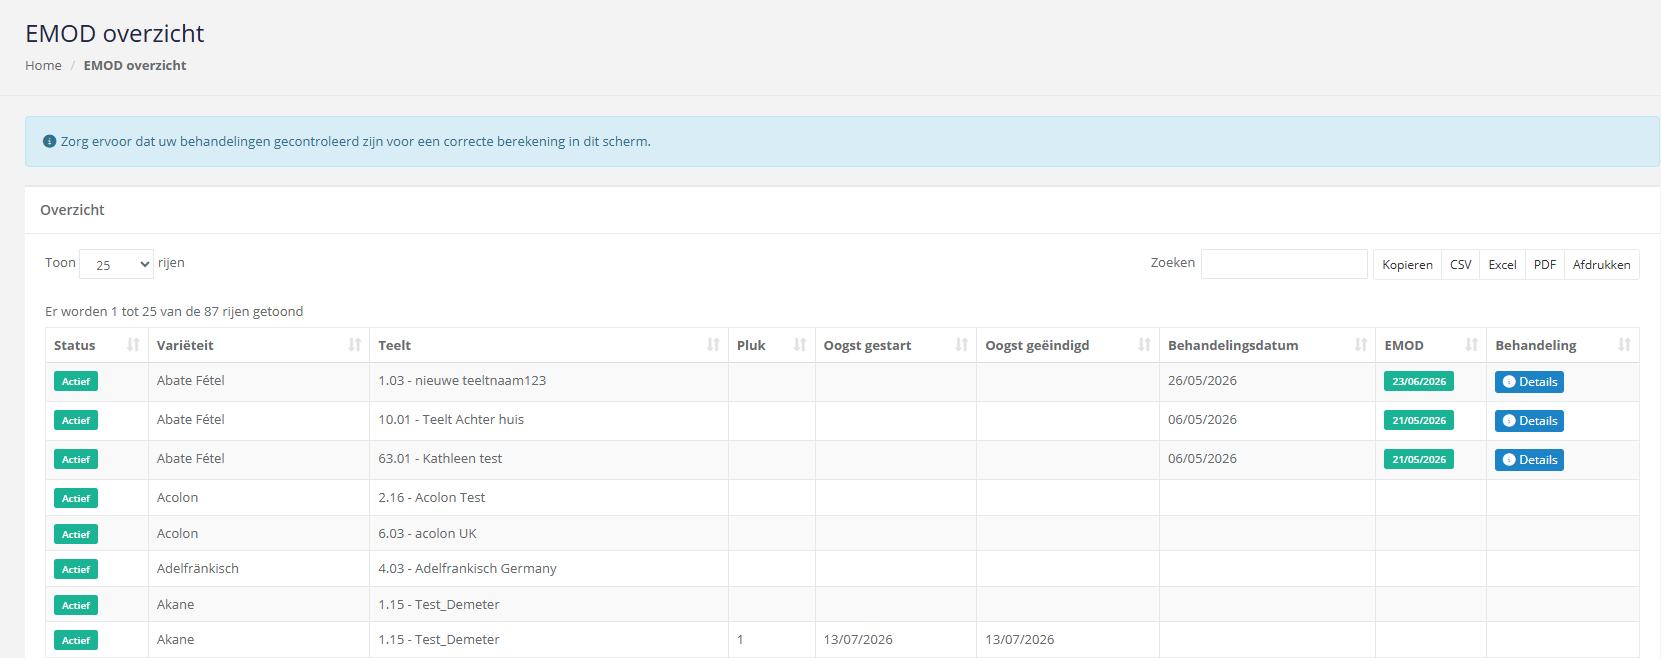Viewport: 1661px width, 658px height.
Task: Click the Pluk value 1 cell
Action: click(772, 640)
